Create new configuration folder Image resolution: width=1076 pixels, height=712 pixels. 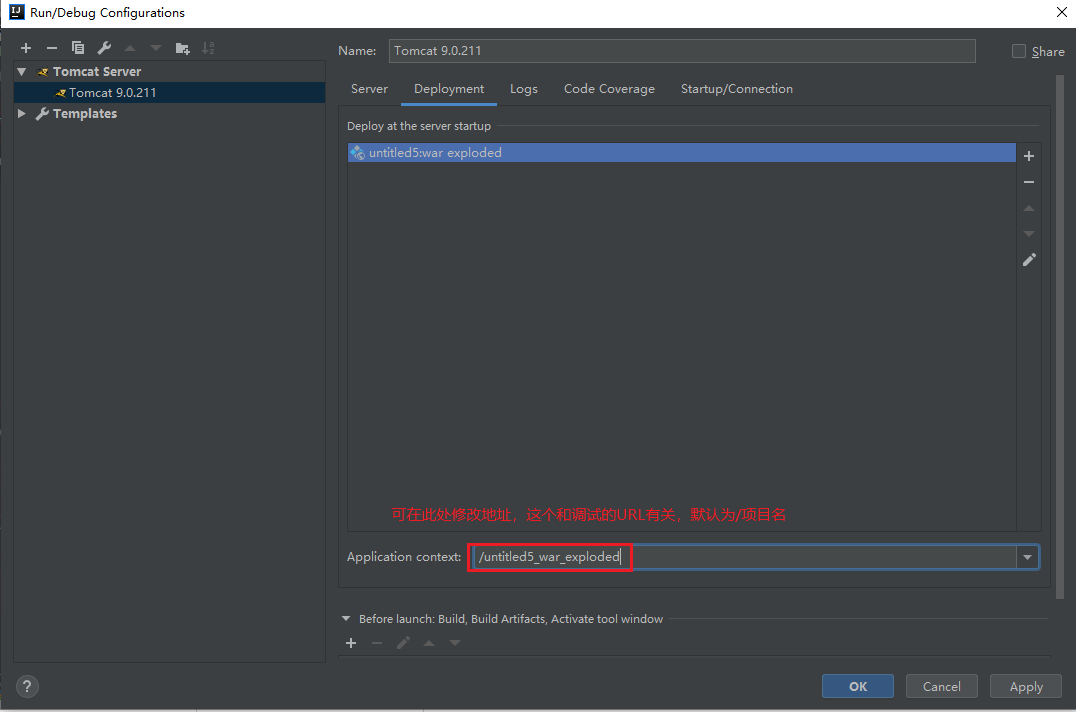(x=182, y=48)
